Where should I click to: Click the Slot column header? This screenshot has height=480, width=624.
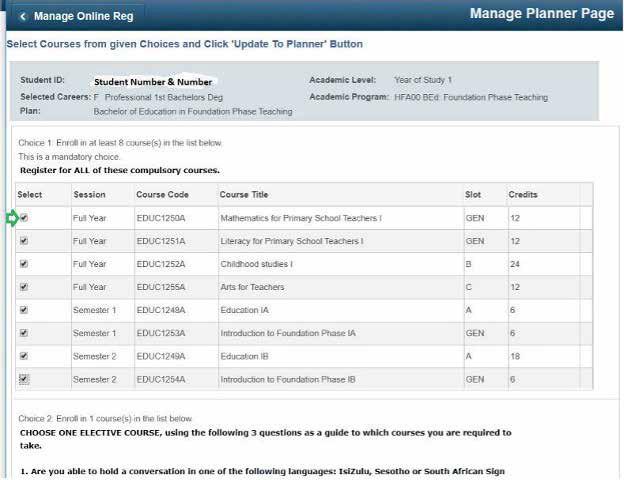(x=473, y=195)
